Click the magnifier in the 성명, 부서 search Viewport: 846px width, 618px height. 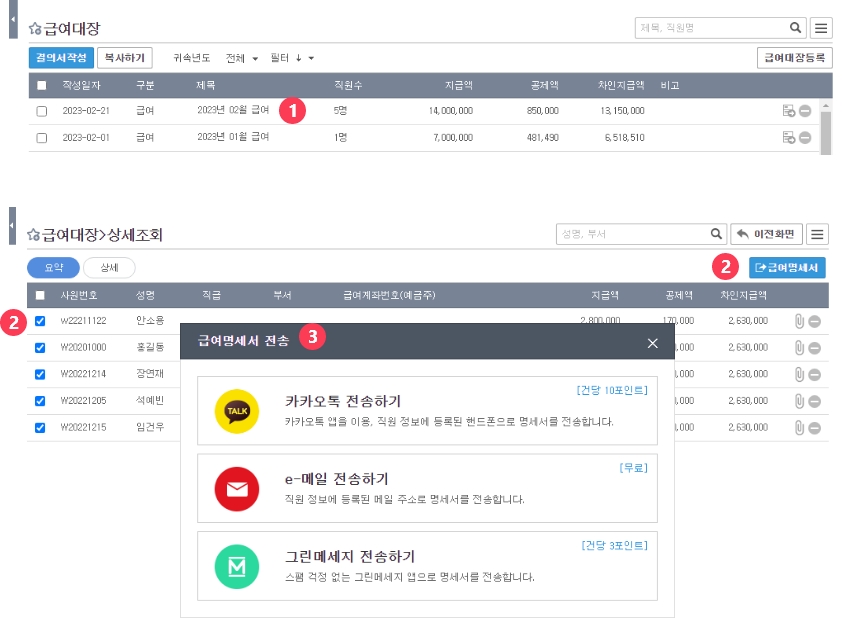click(x=716, y=234)
